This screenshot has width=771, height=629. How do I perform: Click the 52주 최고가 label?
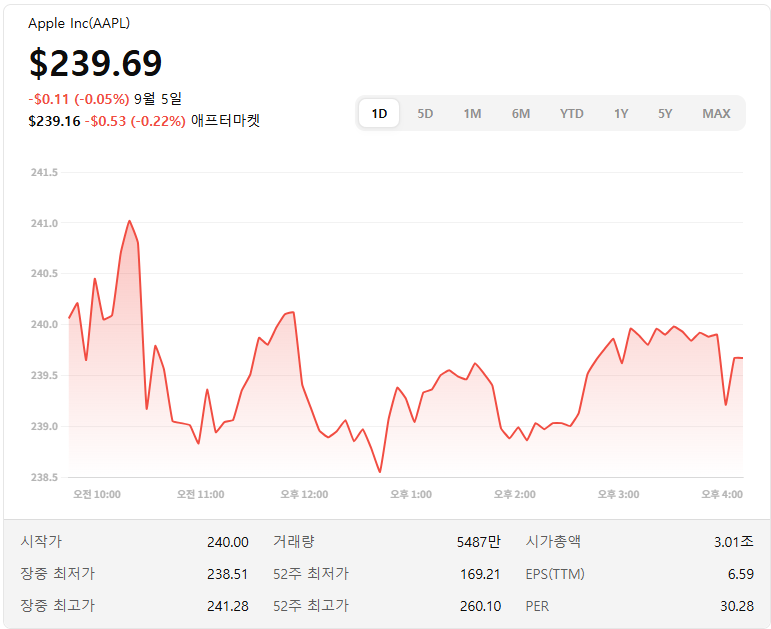pos(311,605)
